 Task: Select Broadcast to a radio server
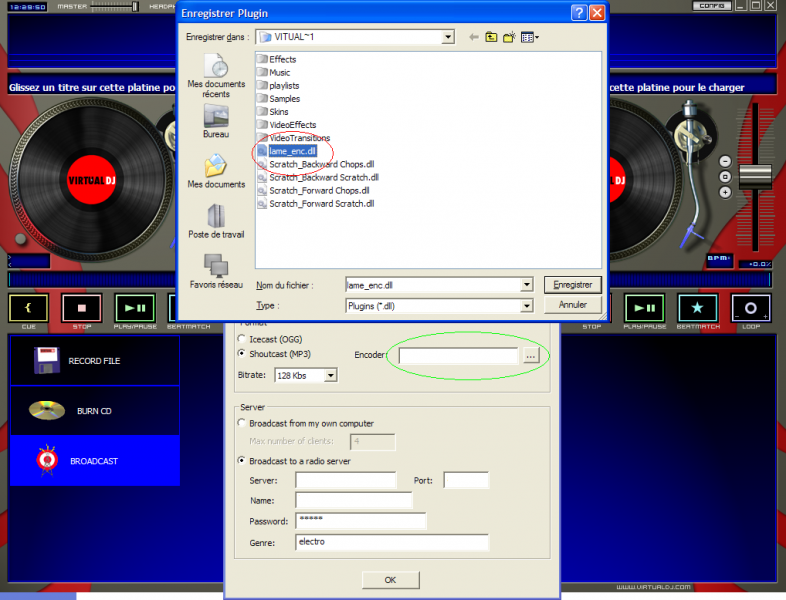[243, 461]
